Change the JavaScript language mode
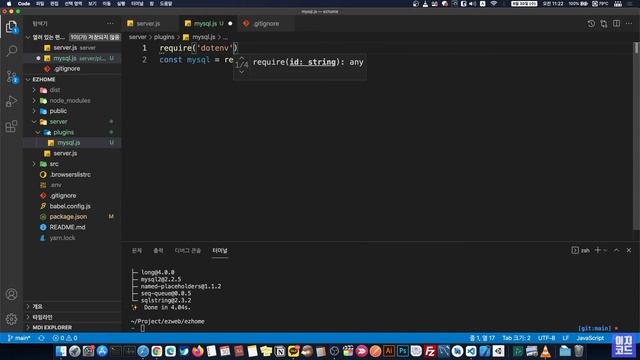The width and height of the screenshot is (640, 360). click(590, 338)
